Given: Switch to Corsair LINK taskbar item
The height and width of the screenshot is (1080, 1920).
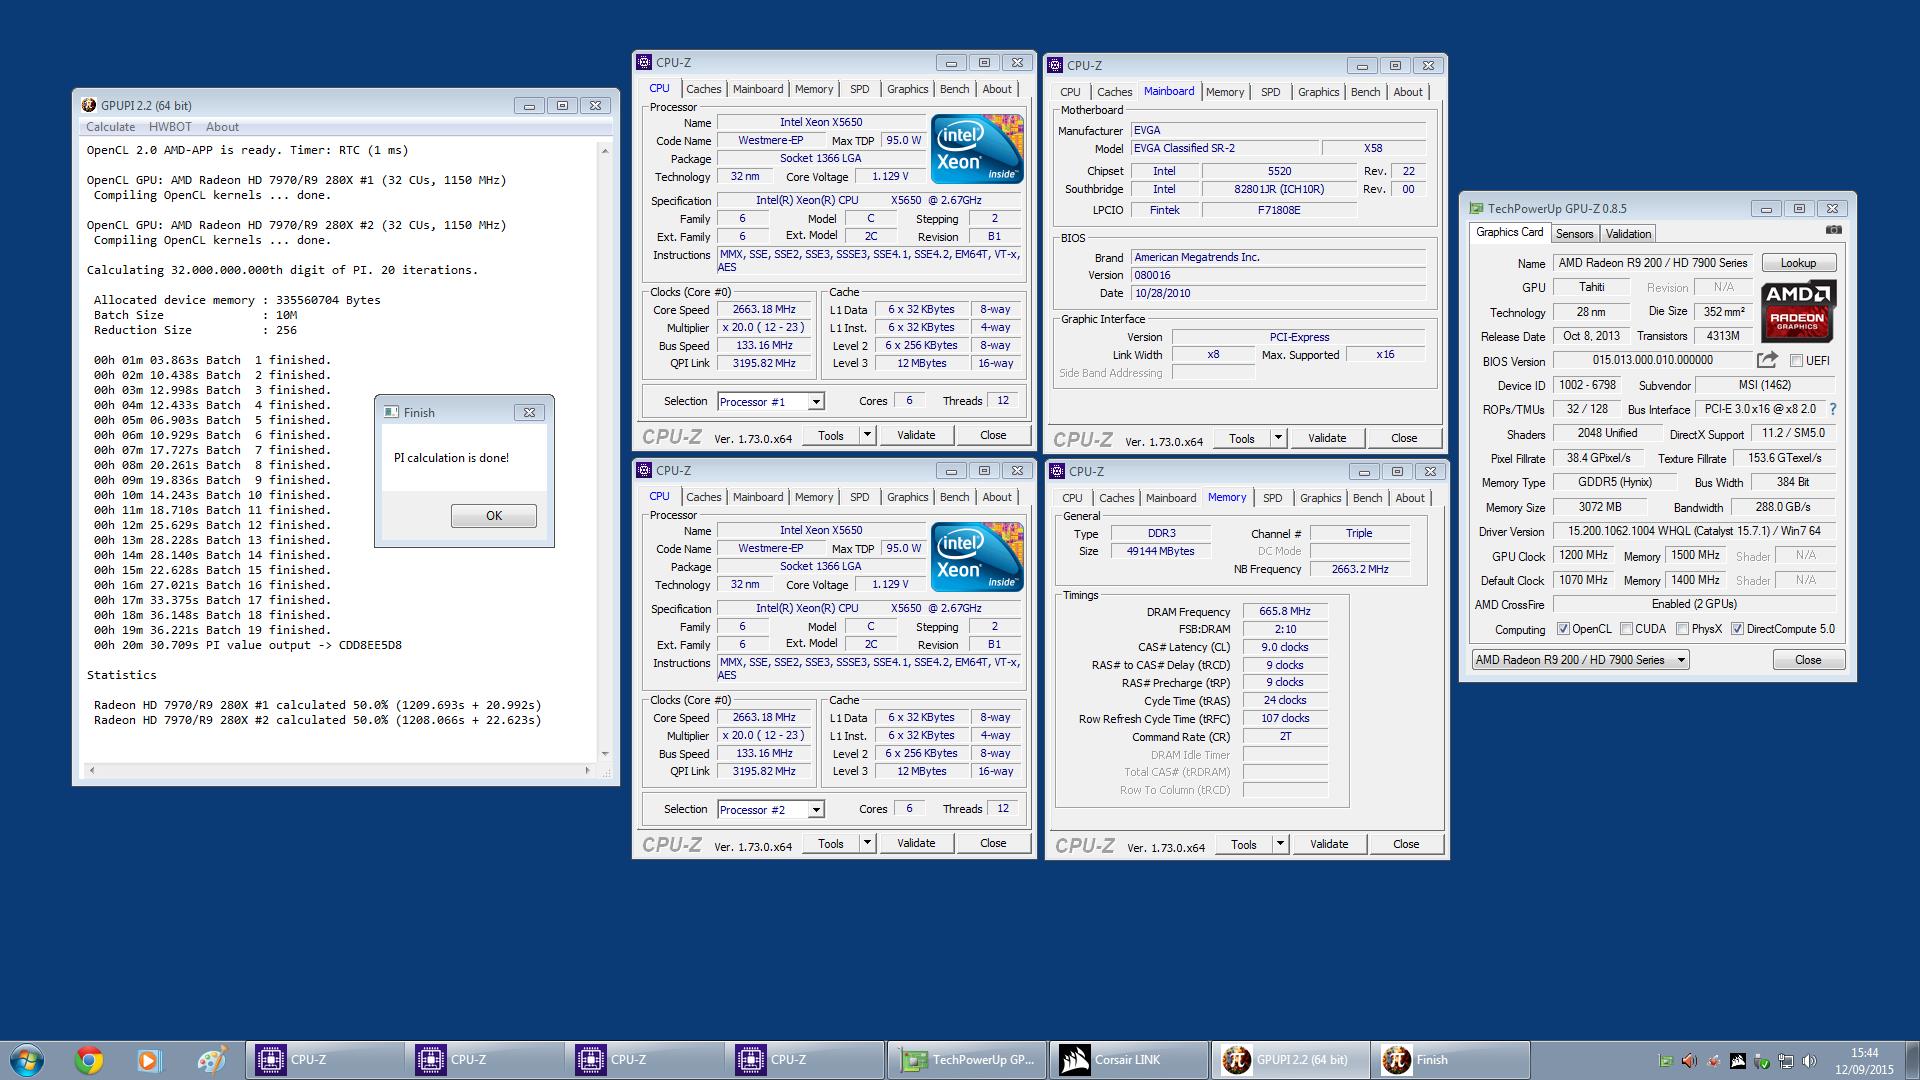Looking at the screenshot, I should (1128, 1060).
